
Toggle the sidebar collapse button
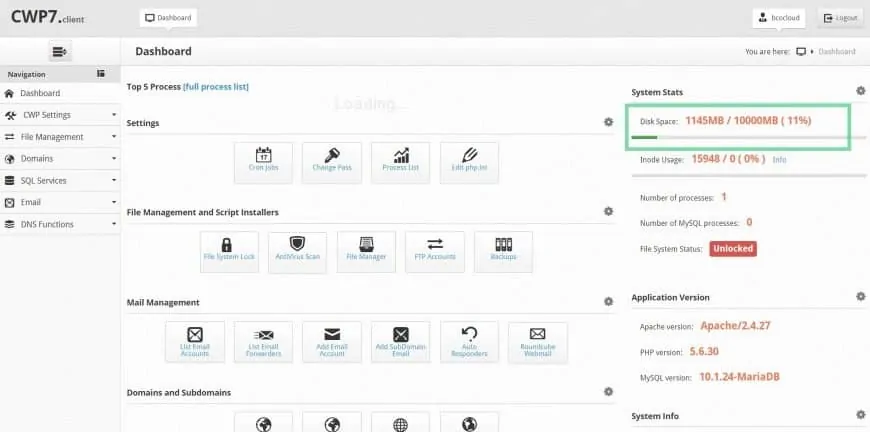[59, 52]
